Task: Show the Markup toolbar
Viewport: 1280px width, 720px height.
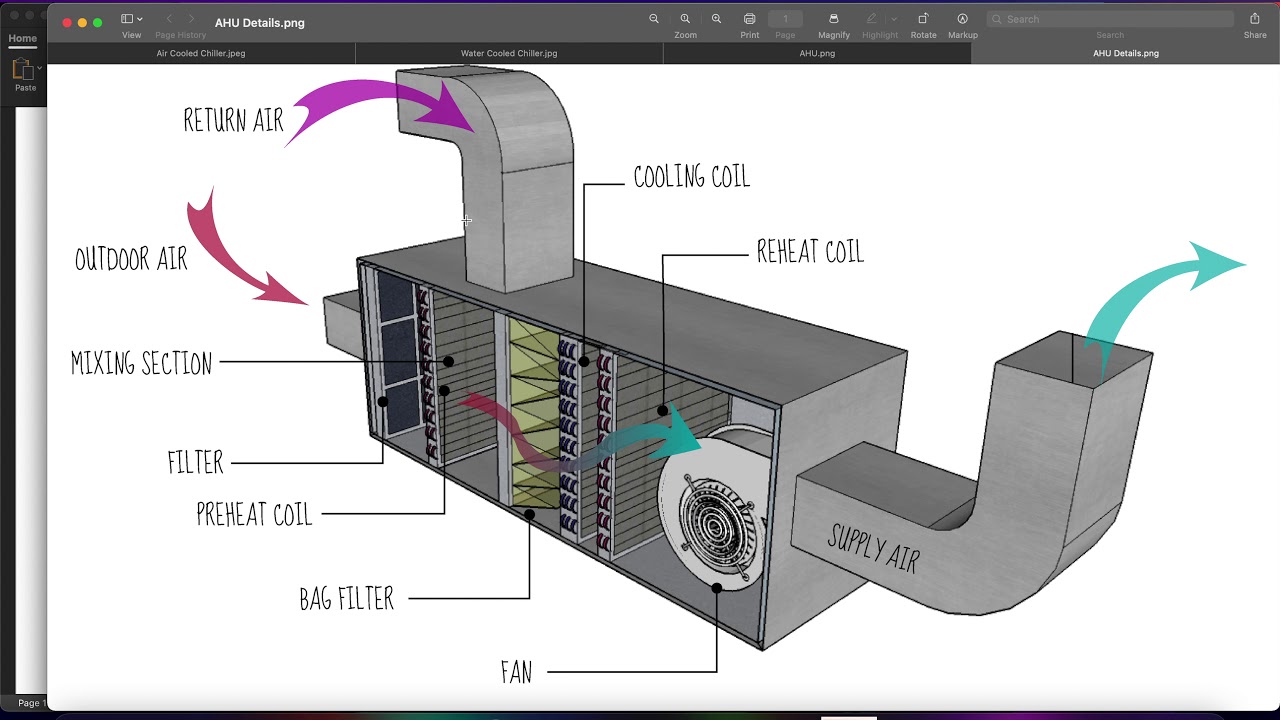Action: coord(962,19)
